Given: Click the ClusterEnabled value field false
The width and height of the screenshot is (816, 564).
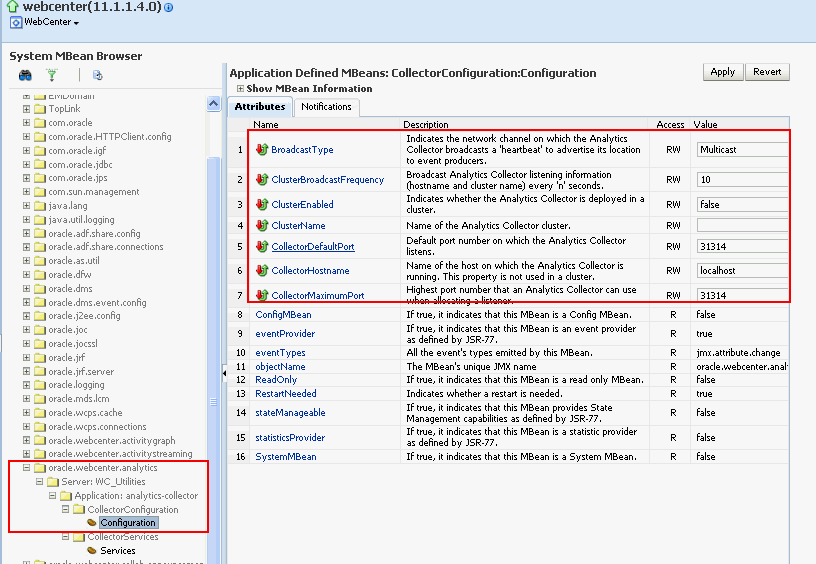Looking at the screenshot, I should coord(742,204).
